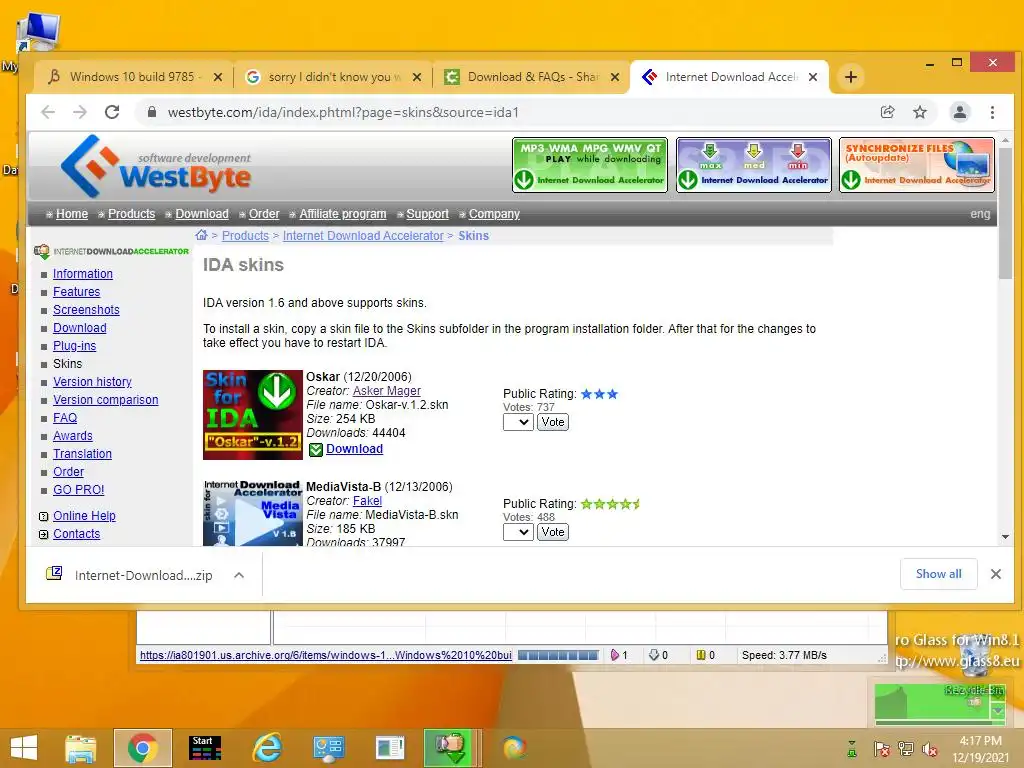The height and width of the screenshot is (768, 1024).
Task: Click the 'eng' language selector
Action: [980, 214]
